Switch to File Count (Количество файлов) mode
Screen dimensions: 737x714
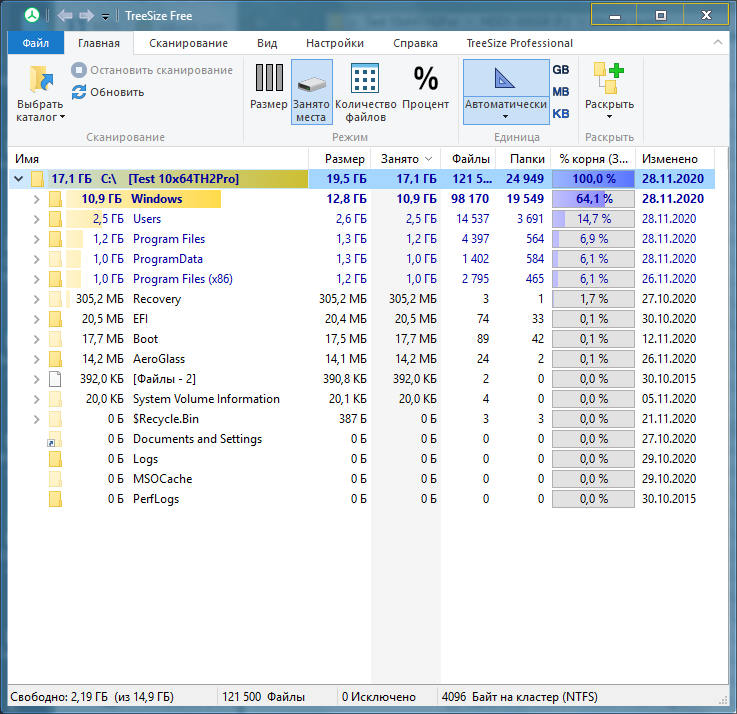coord(365,93)
